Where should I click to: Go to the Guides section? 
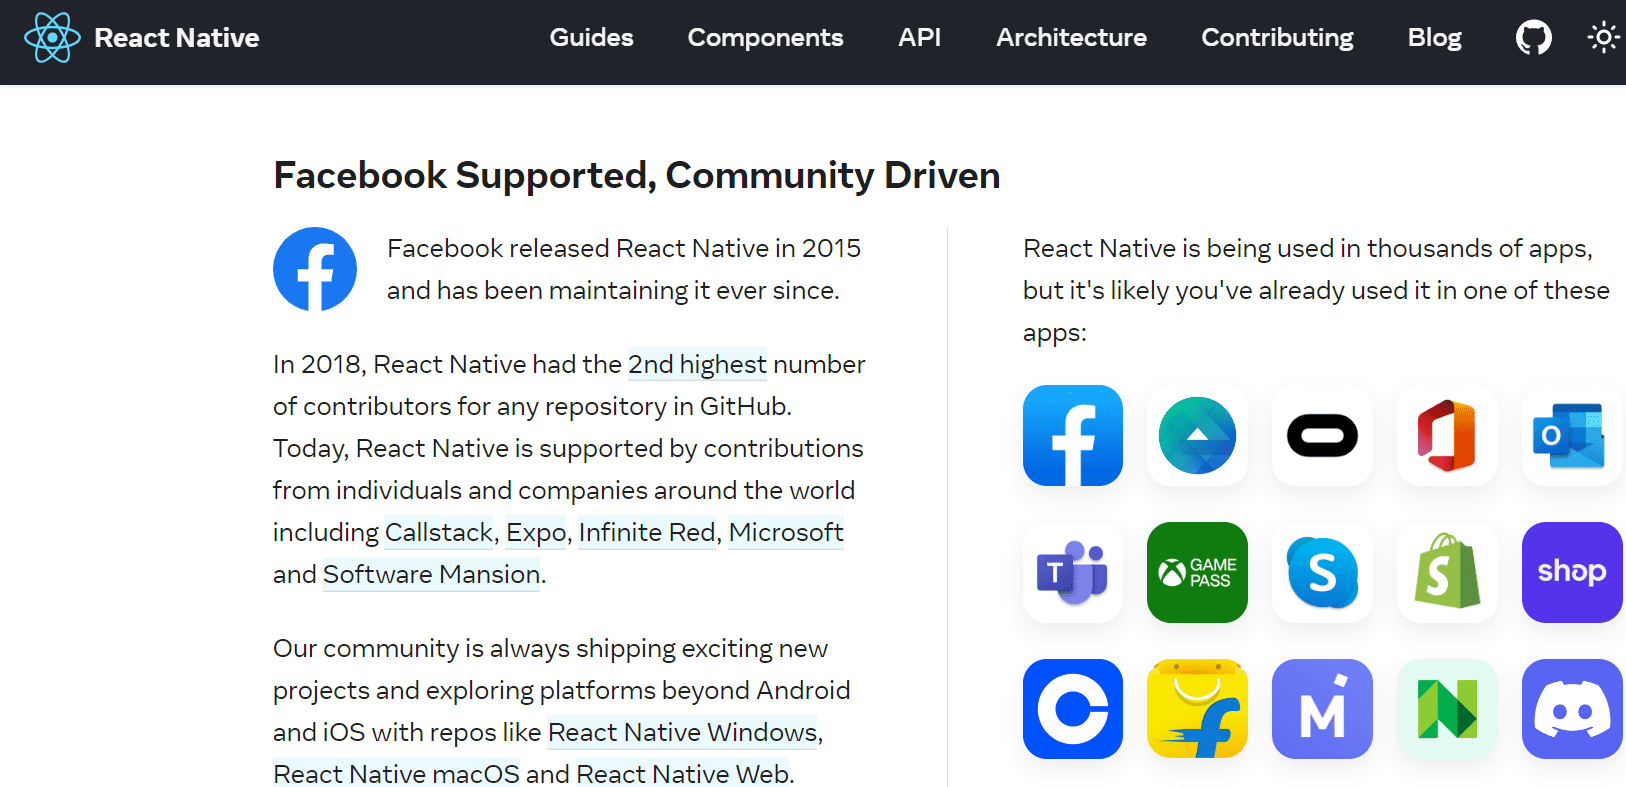(591, 38)
